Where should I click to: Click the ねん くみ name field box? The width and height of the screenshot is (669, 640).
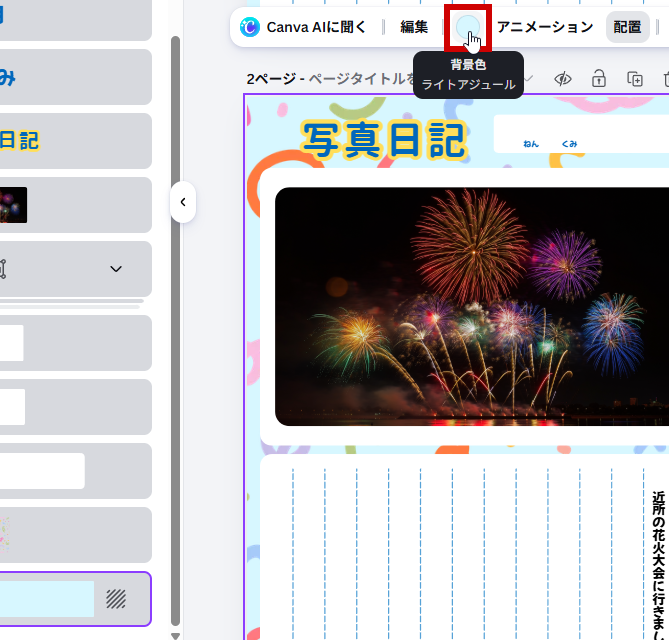pos(581,134)
